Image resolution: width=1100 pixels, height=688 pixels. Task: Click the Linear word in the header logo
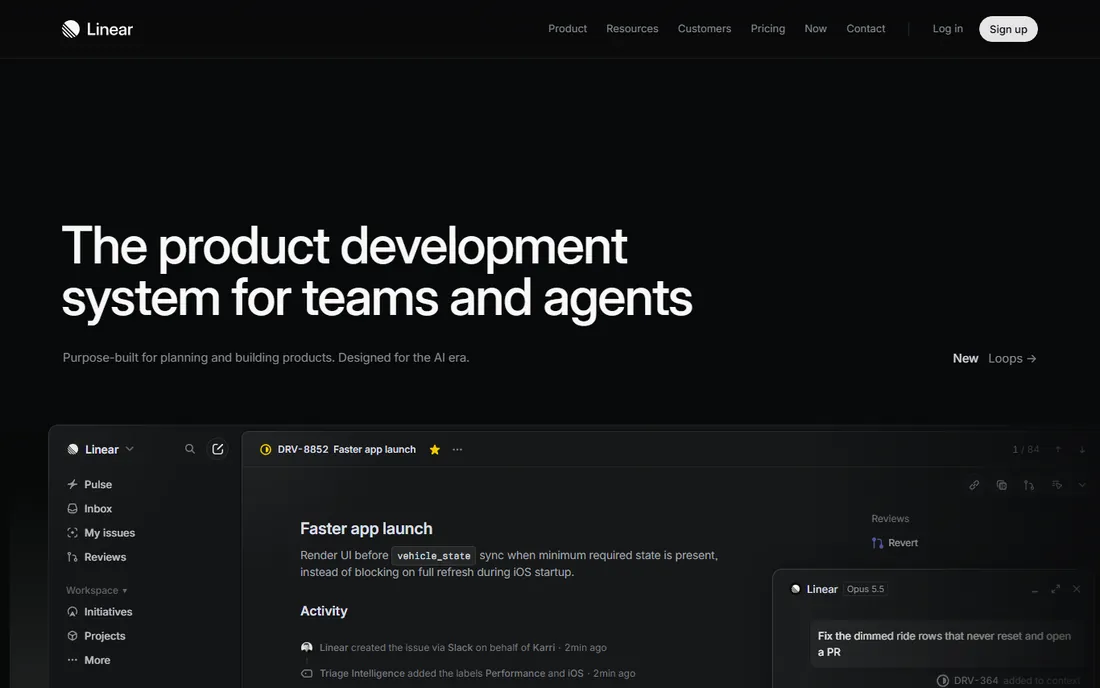click(109, 29)
